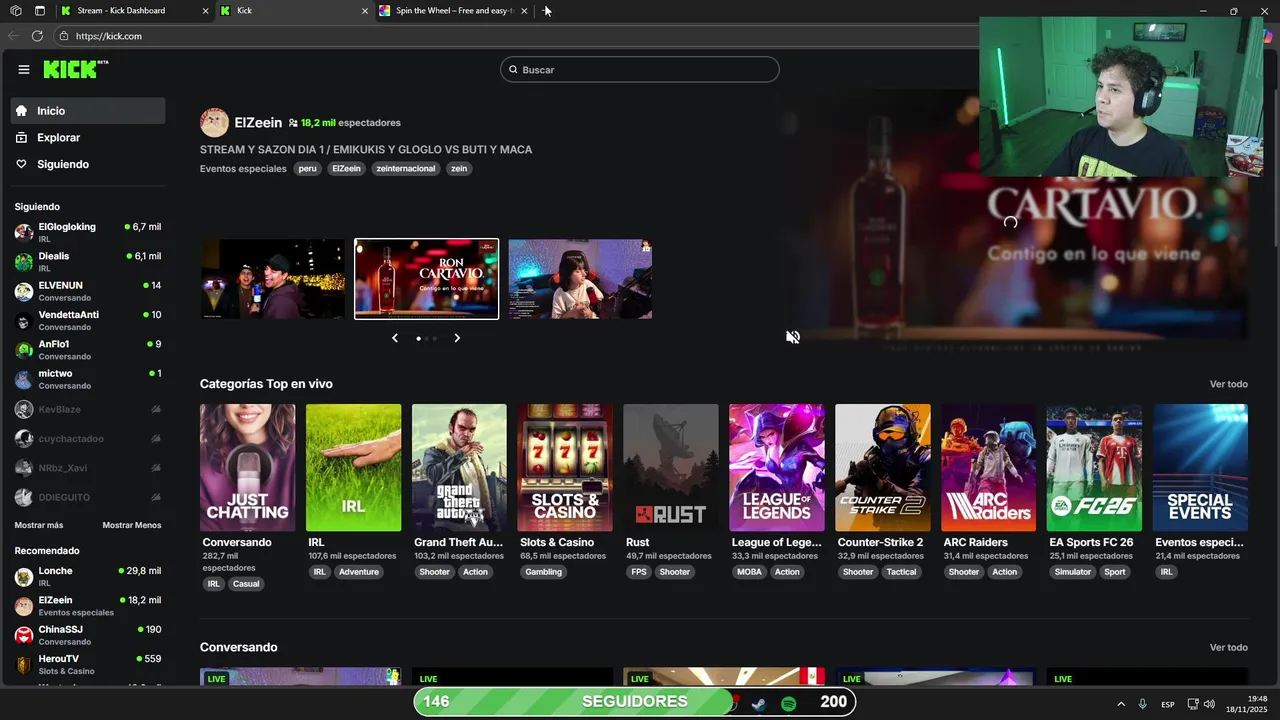Click Ver todo for Conversando section
This screenshot has width=1280, height=720.
click(x=1229, y=647)
